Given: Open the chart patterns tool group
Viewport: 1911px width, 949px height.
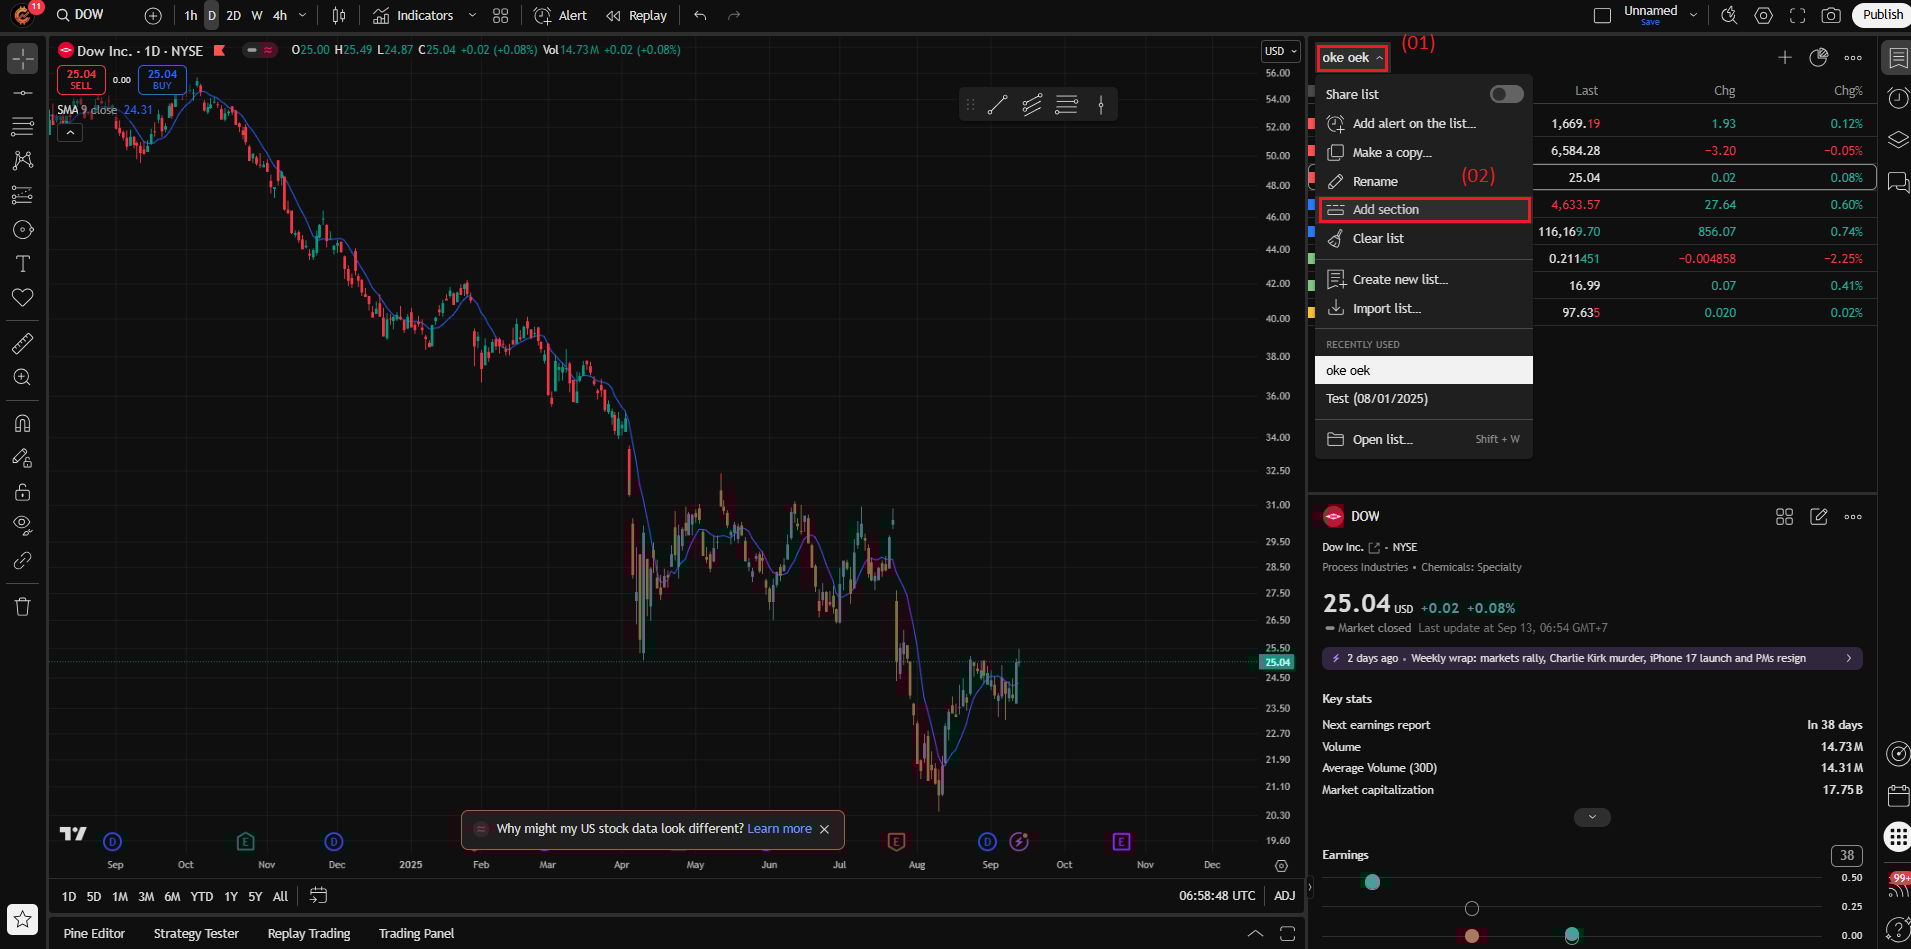Looking at the screenshot, I should pyautogui.click(x=23, y=160).
